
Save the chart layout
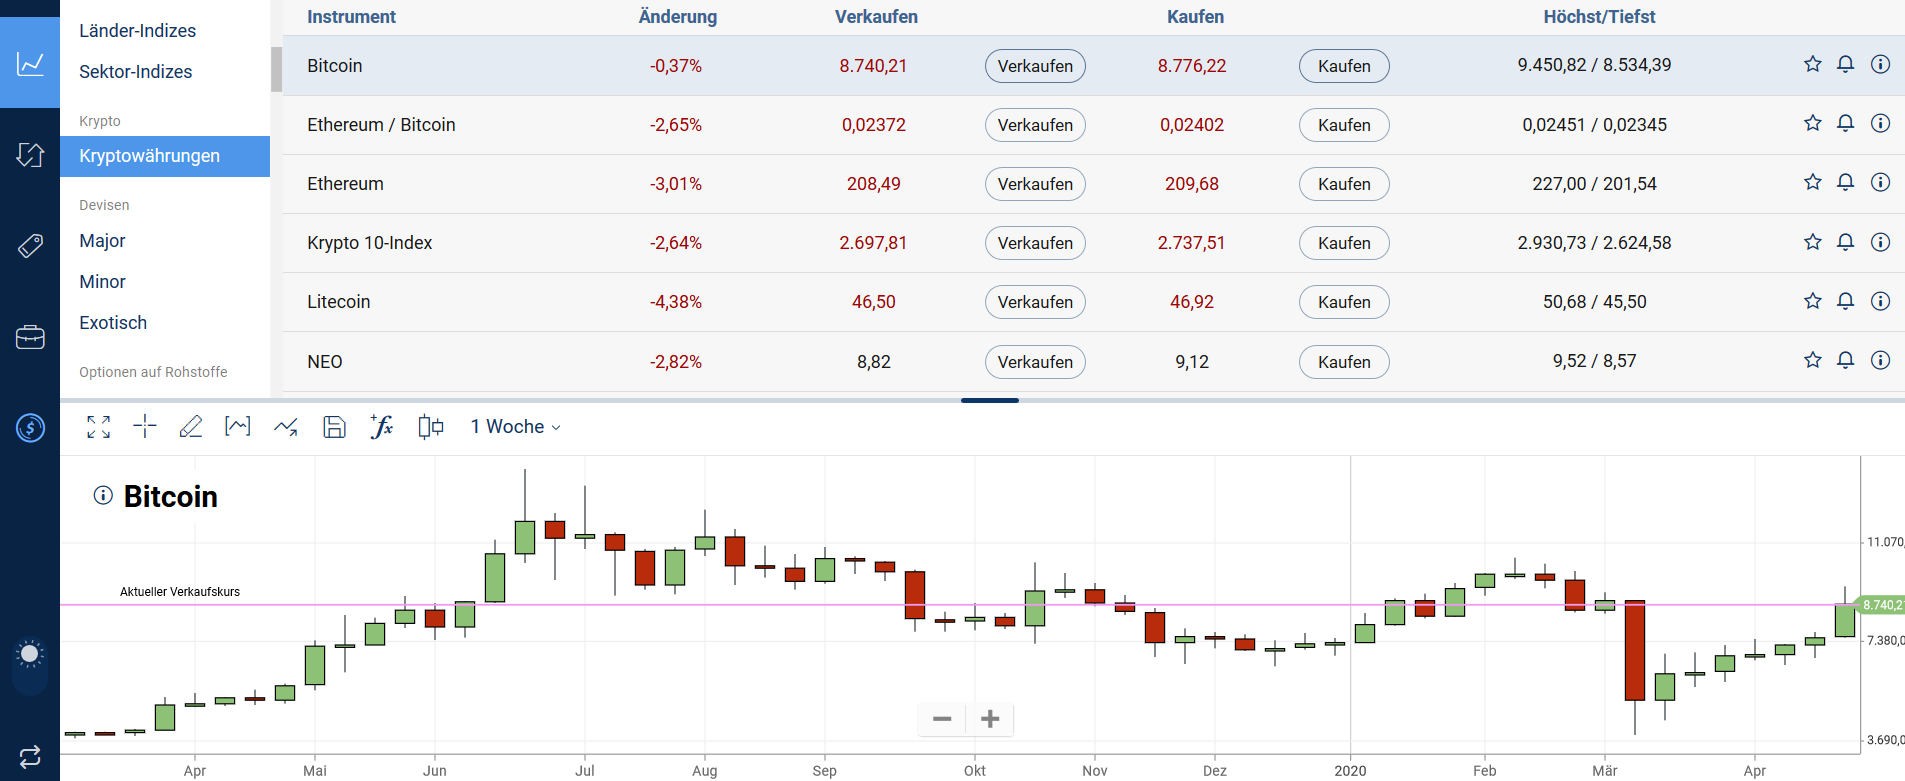(334, 427)
